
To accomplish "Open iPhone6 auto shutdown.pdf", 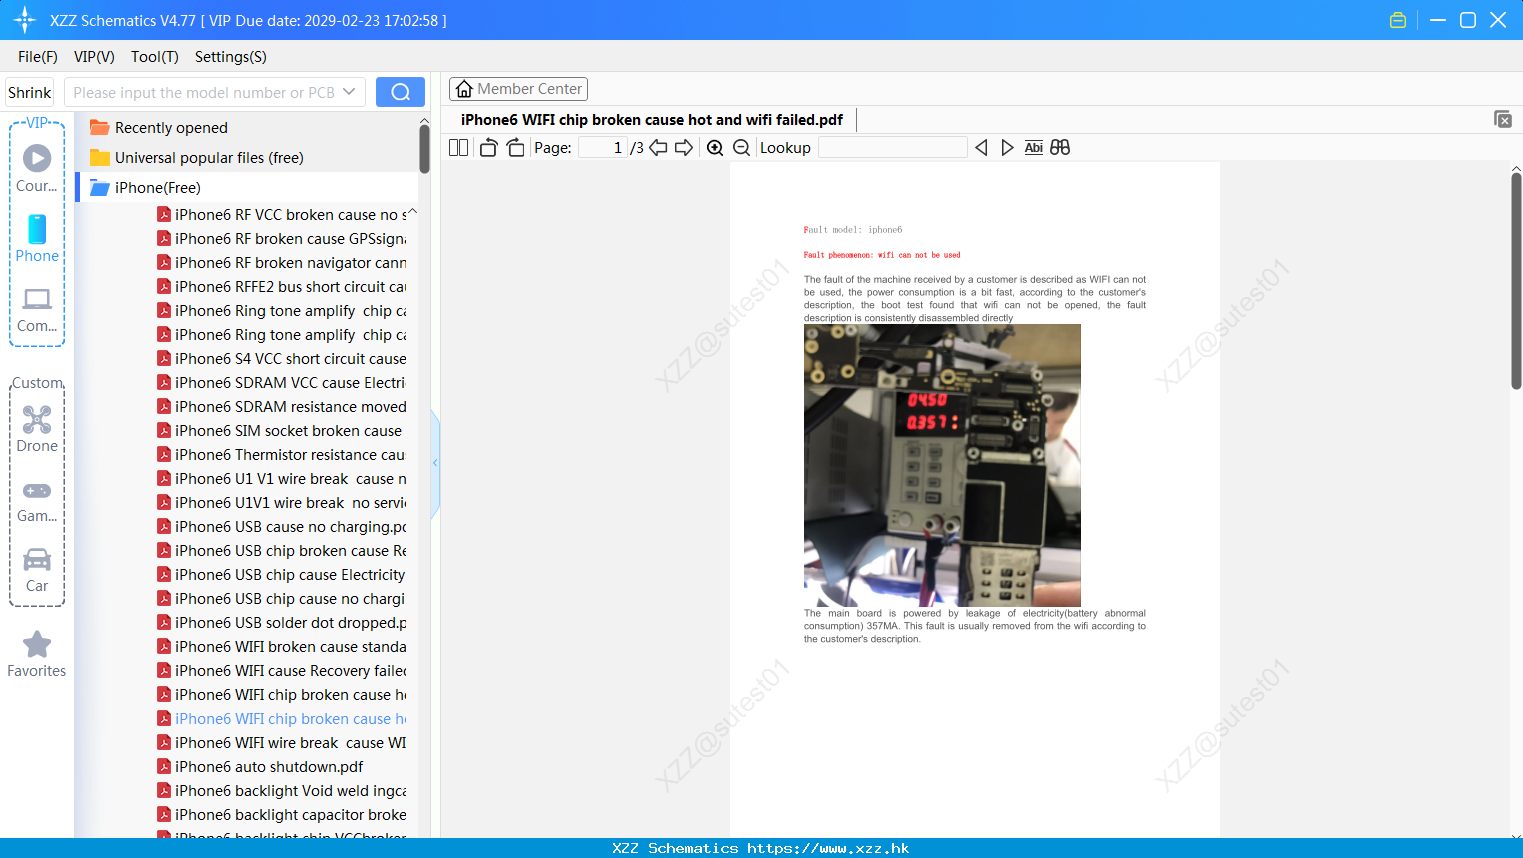I will (261, 767).
